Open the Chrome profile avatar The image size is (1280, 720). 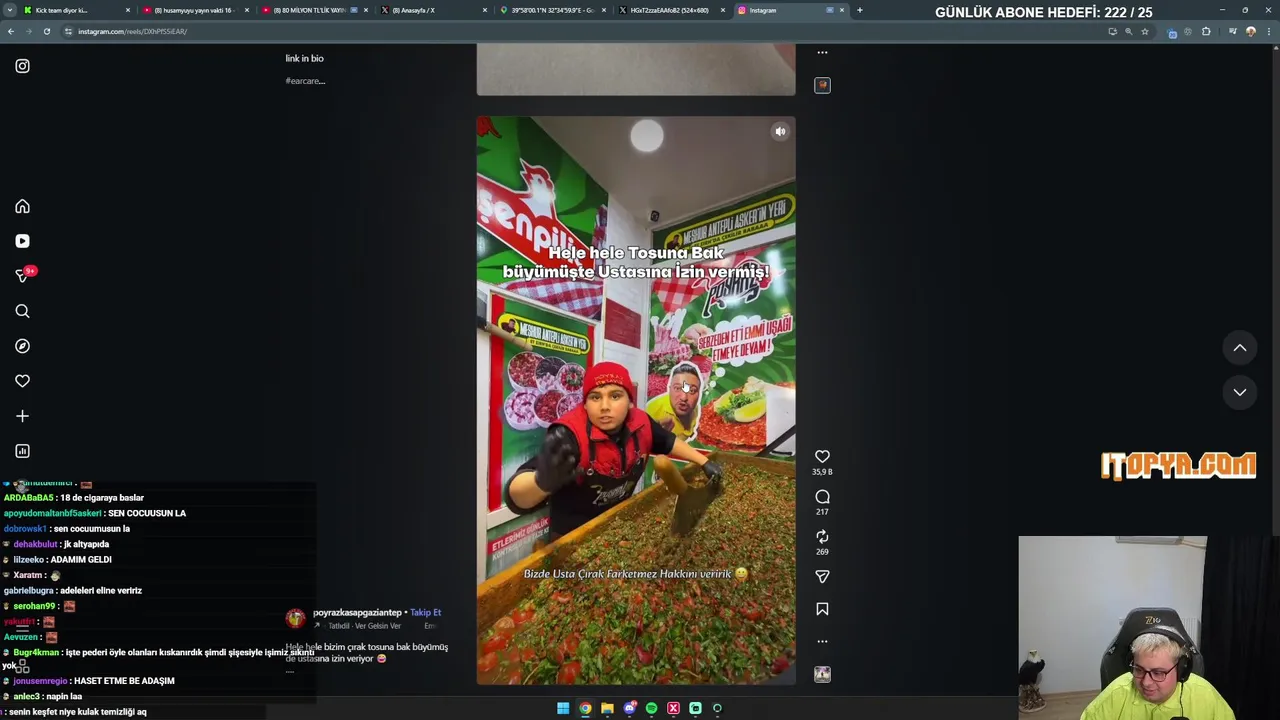pyautogui.click(x=1250, y=31)
